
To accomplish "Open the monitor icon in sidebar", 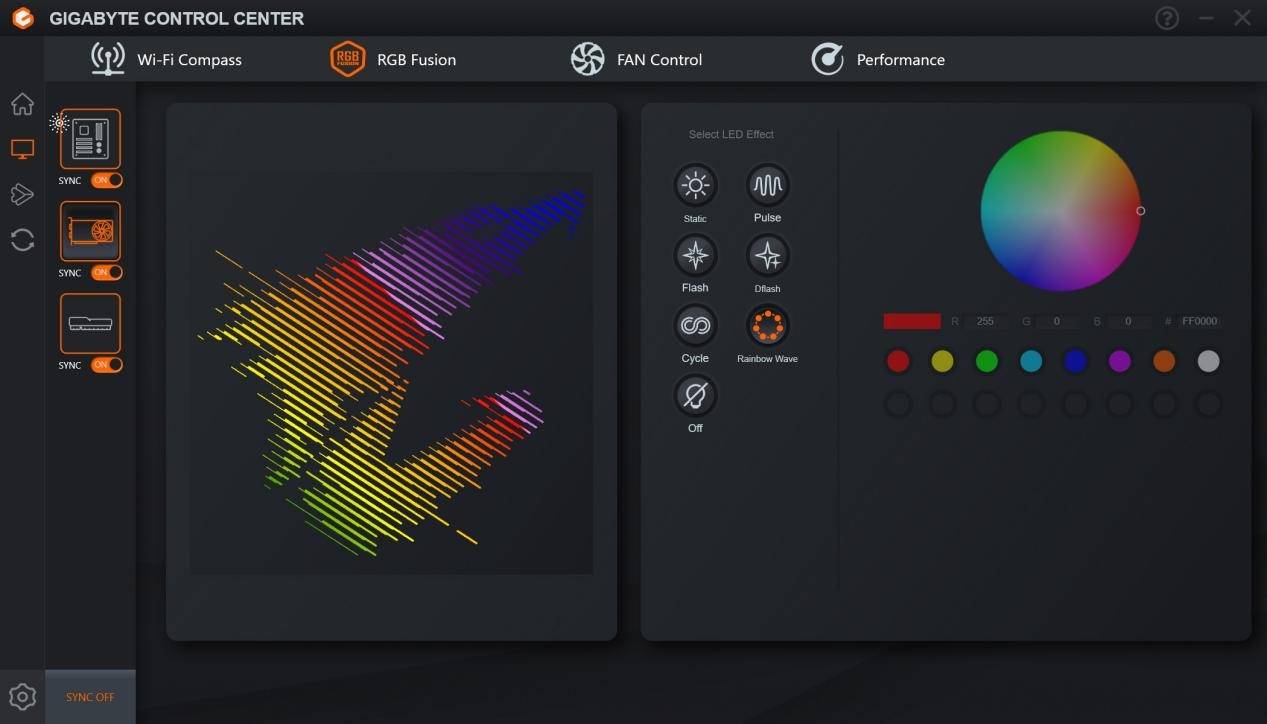I will pos(22,149).
